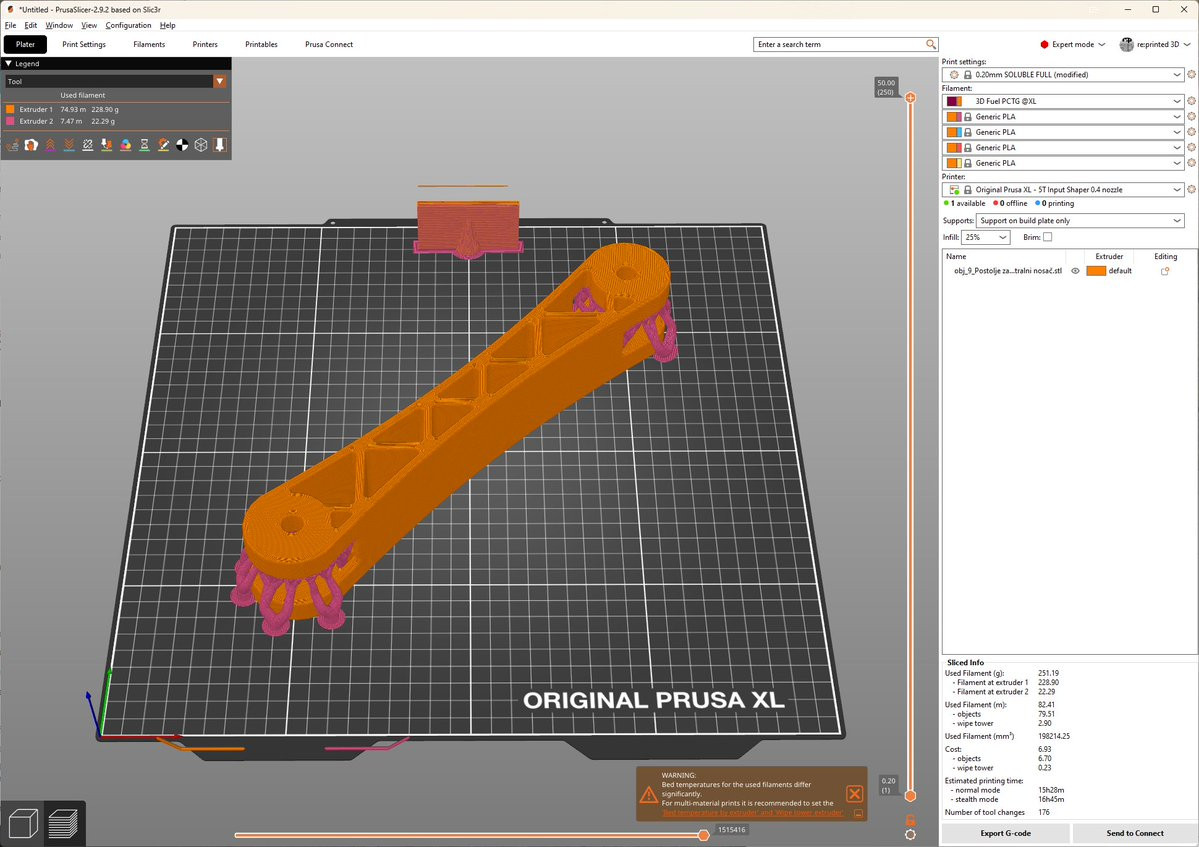Click horizontal moves slider thumb at 1515416

pos(703,835)
